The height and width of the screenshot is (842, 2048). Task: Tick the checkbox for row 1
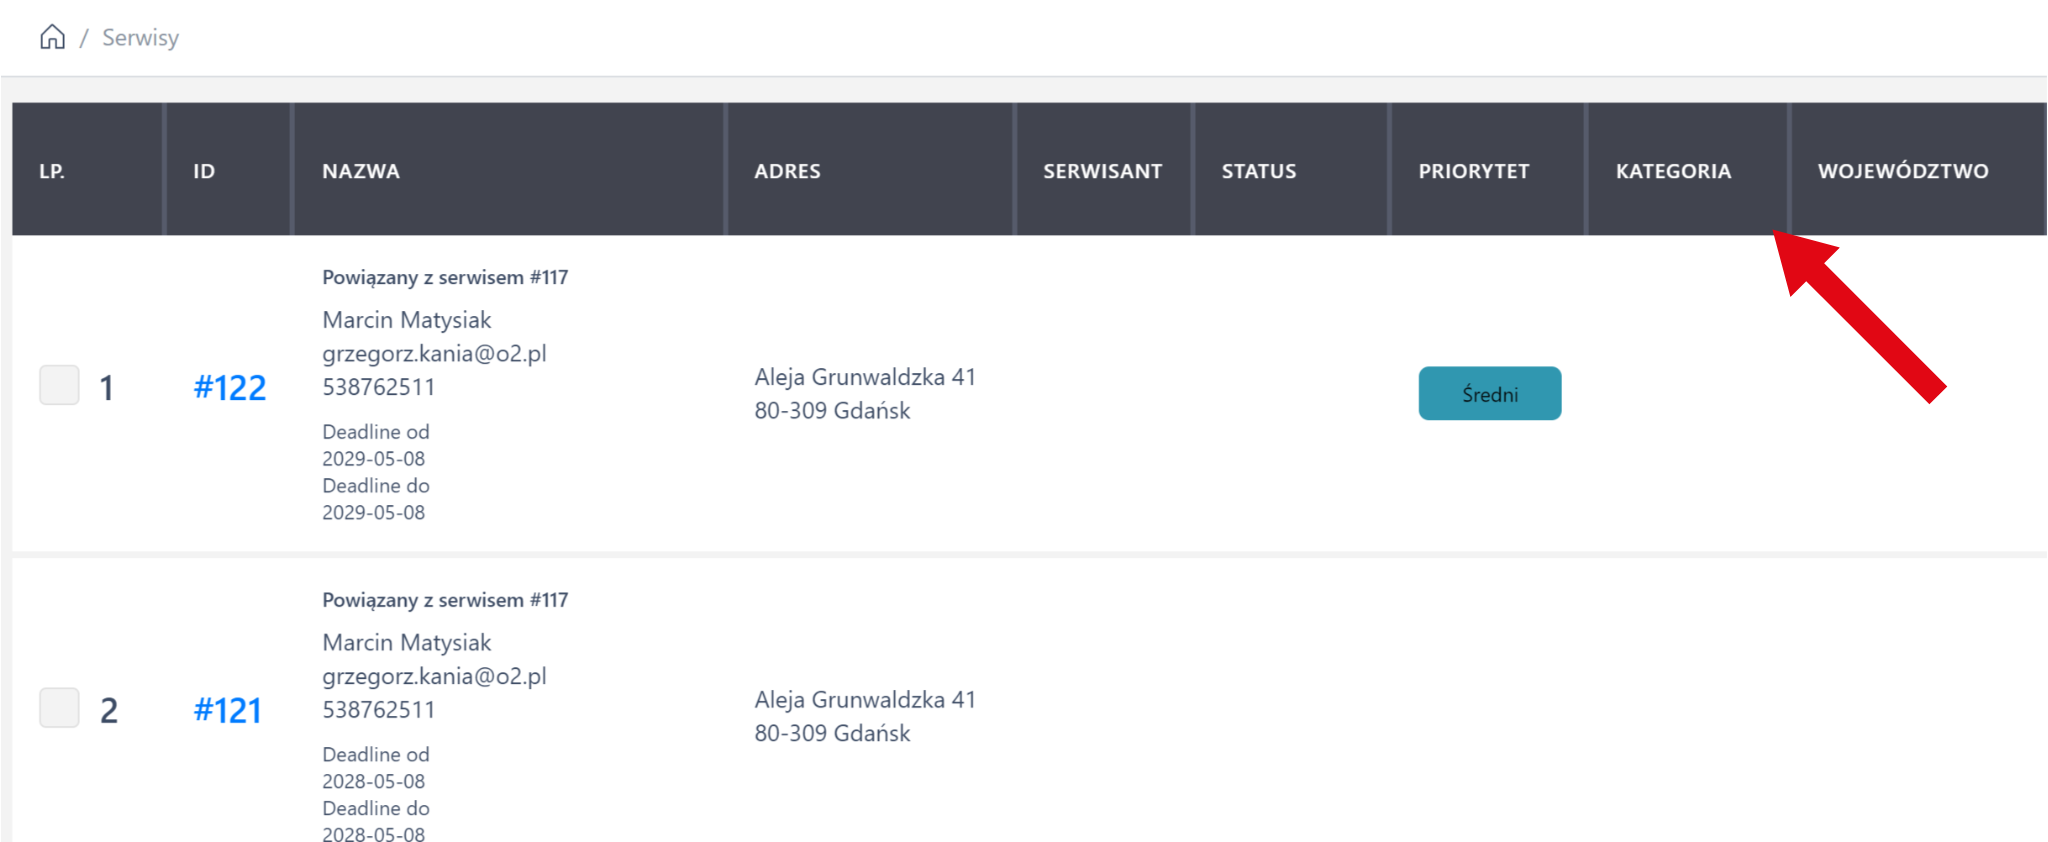pyautogui.click(x=59, y=385)
